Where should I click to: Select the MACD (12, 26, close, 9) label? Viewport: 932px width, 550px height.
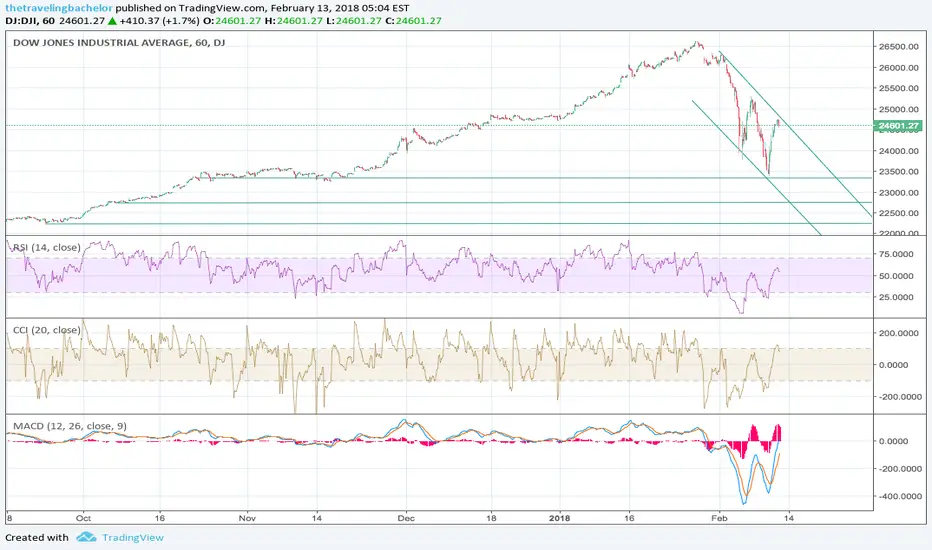pyautogui.click(x=70, y=426)
